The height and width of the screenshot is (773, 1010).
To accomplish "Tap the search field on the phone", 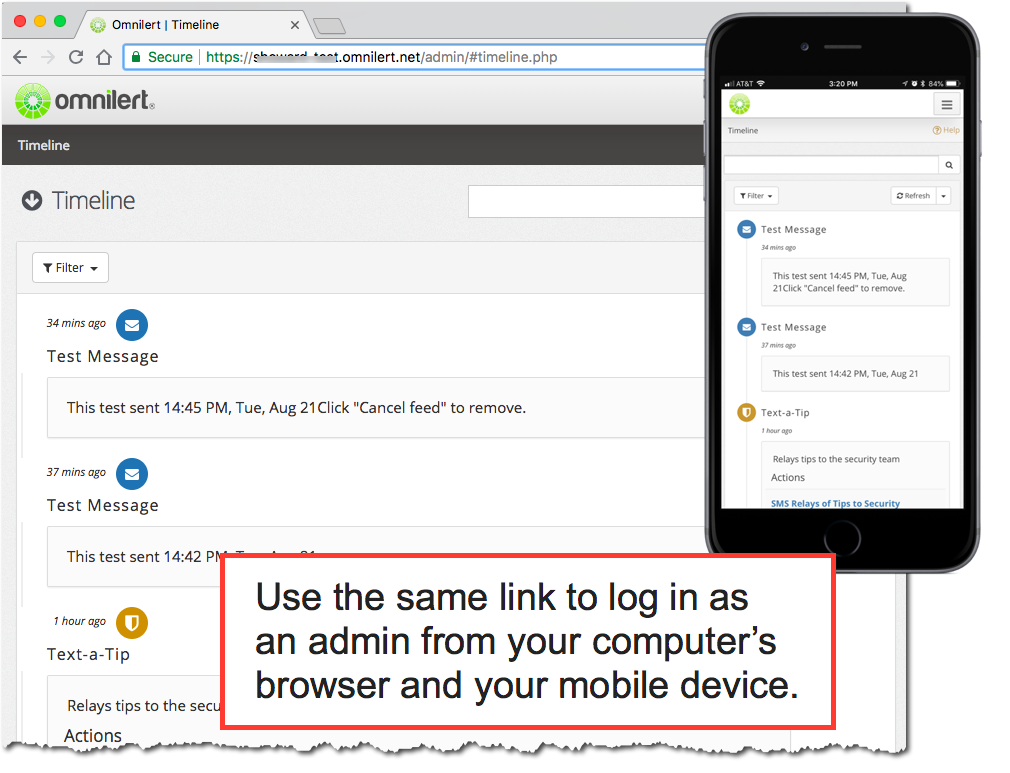I will click(x=831, y=165).
